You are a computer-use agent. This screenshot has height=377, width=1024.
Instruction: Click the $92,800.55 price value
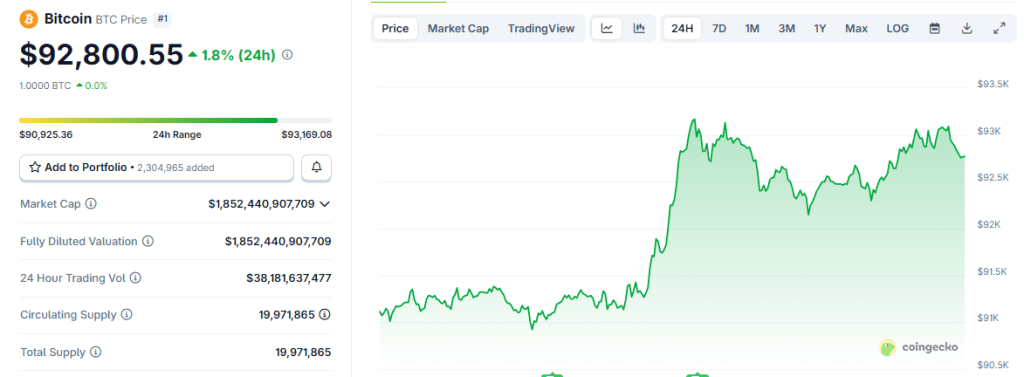(101, 55)
